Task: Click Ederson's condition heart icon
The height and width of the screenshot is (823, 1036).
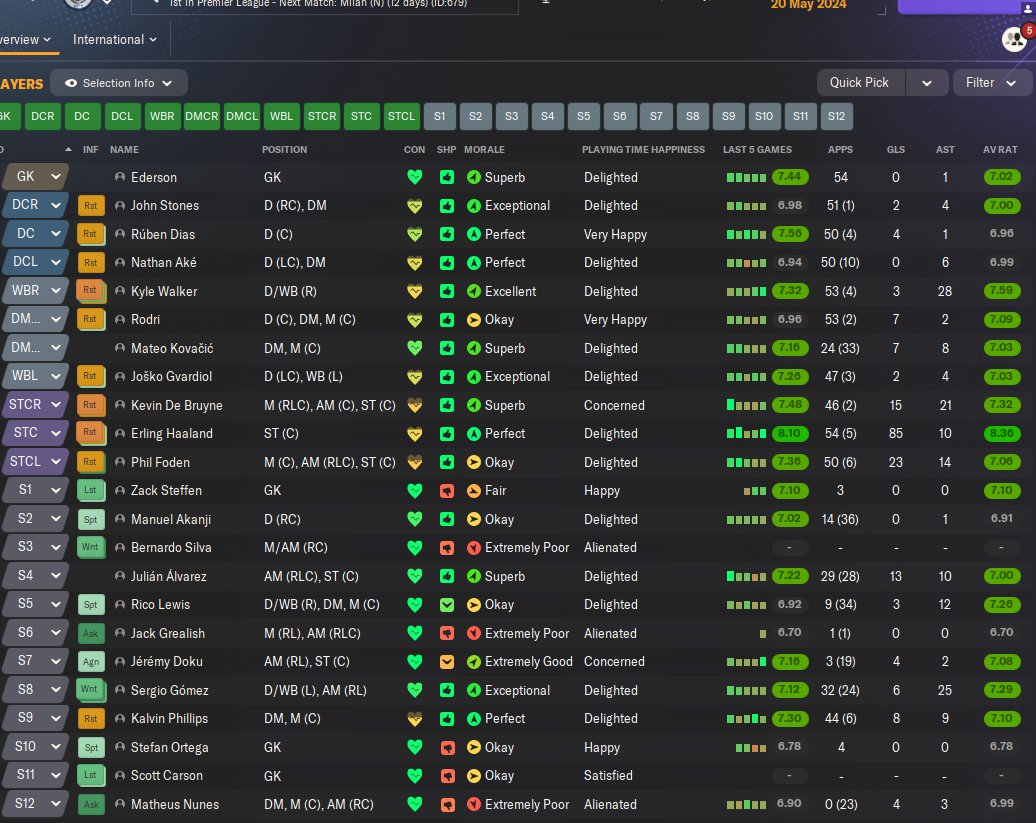Action: [x=414, y=177]
